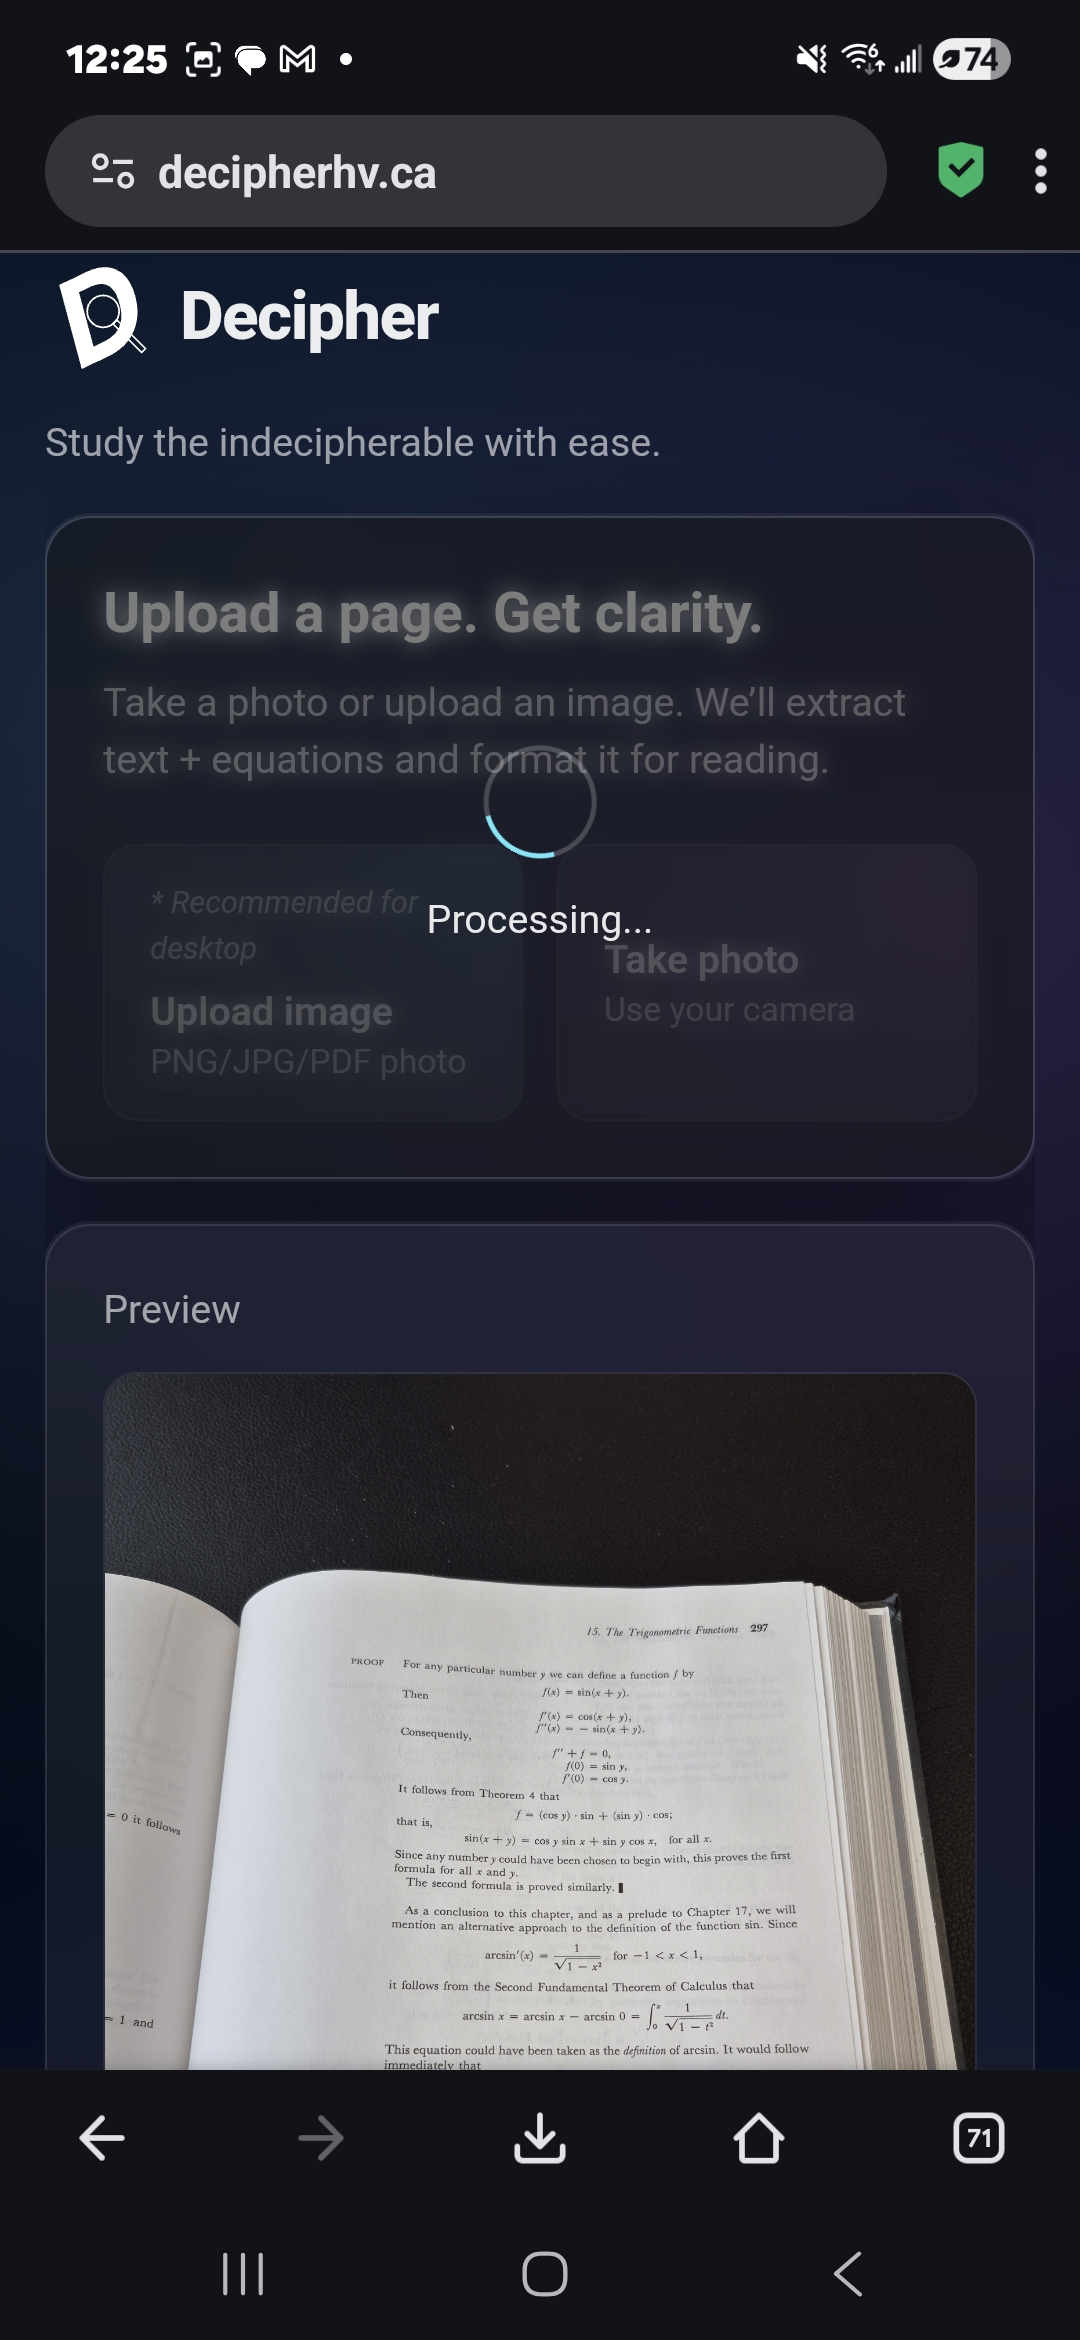The height and width of the screenshot is (2340, 1080).
Task: Tap Android back navigation chevron
Action: [x=848, y=2273]
